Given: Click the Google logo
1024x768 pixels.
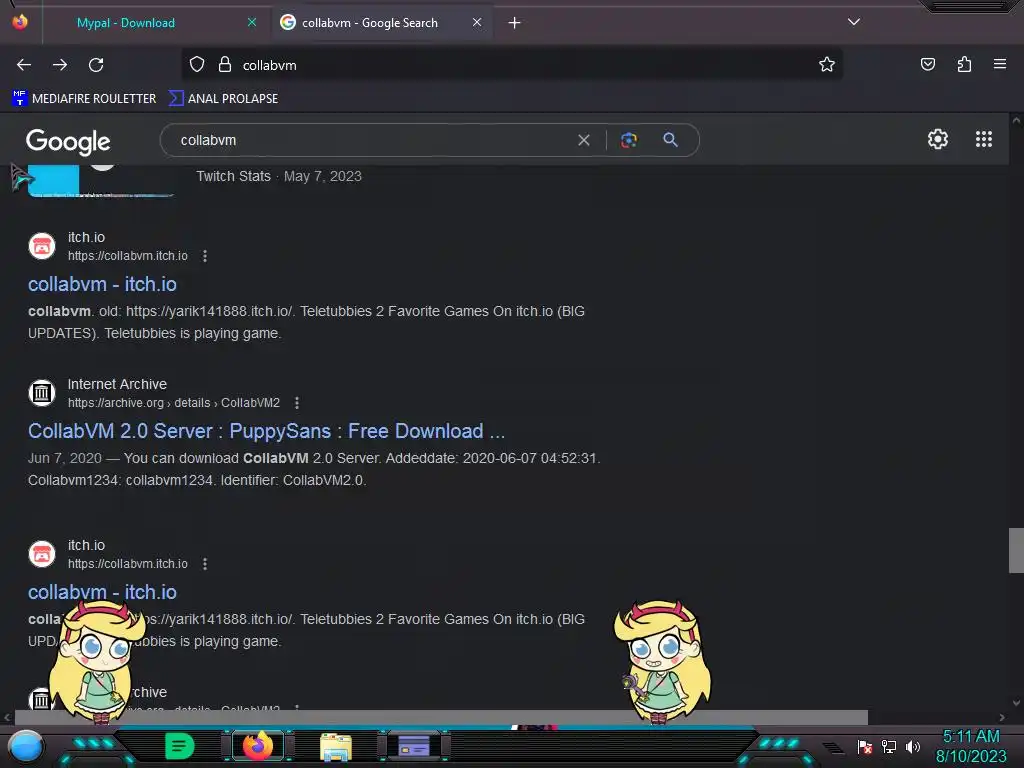Looking at the screenshot, I should point(68,141).
